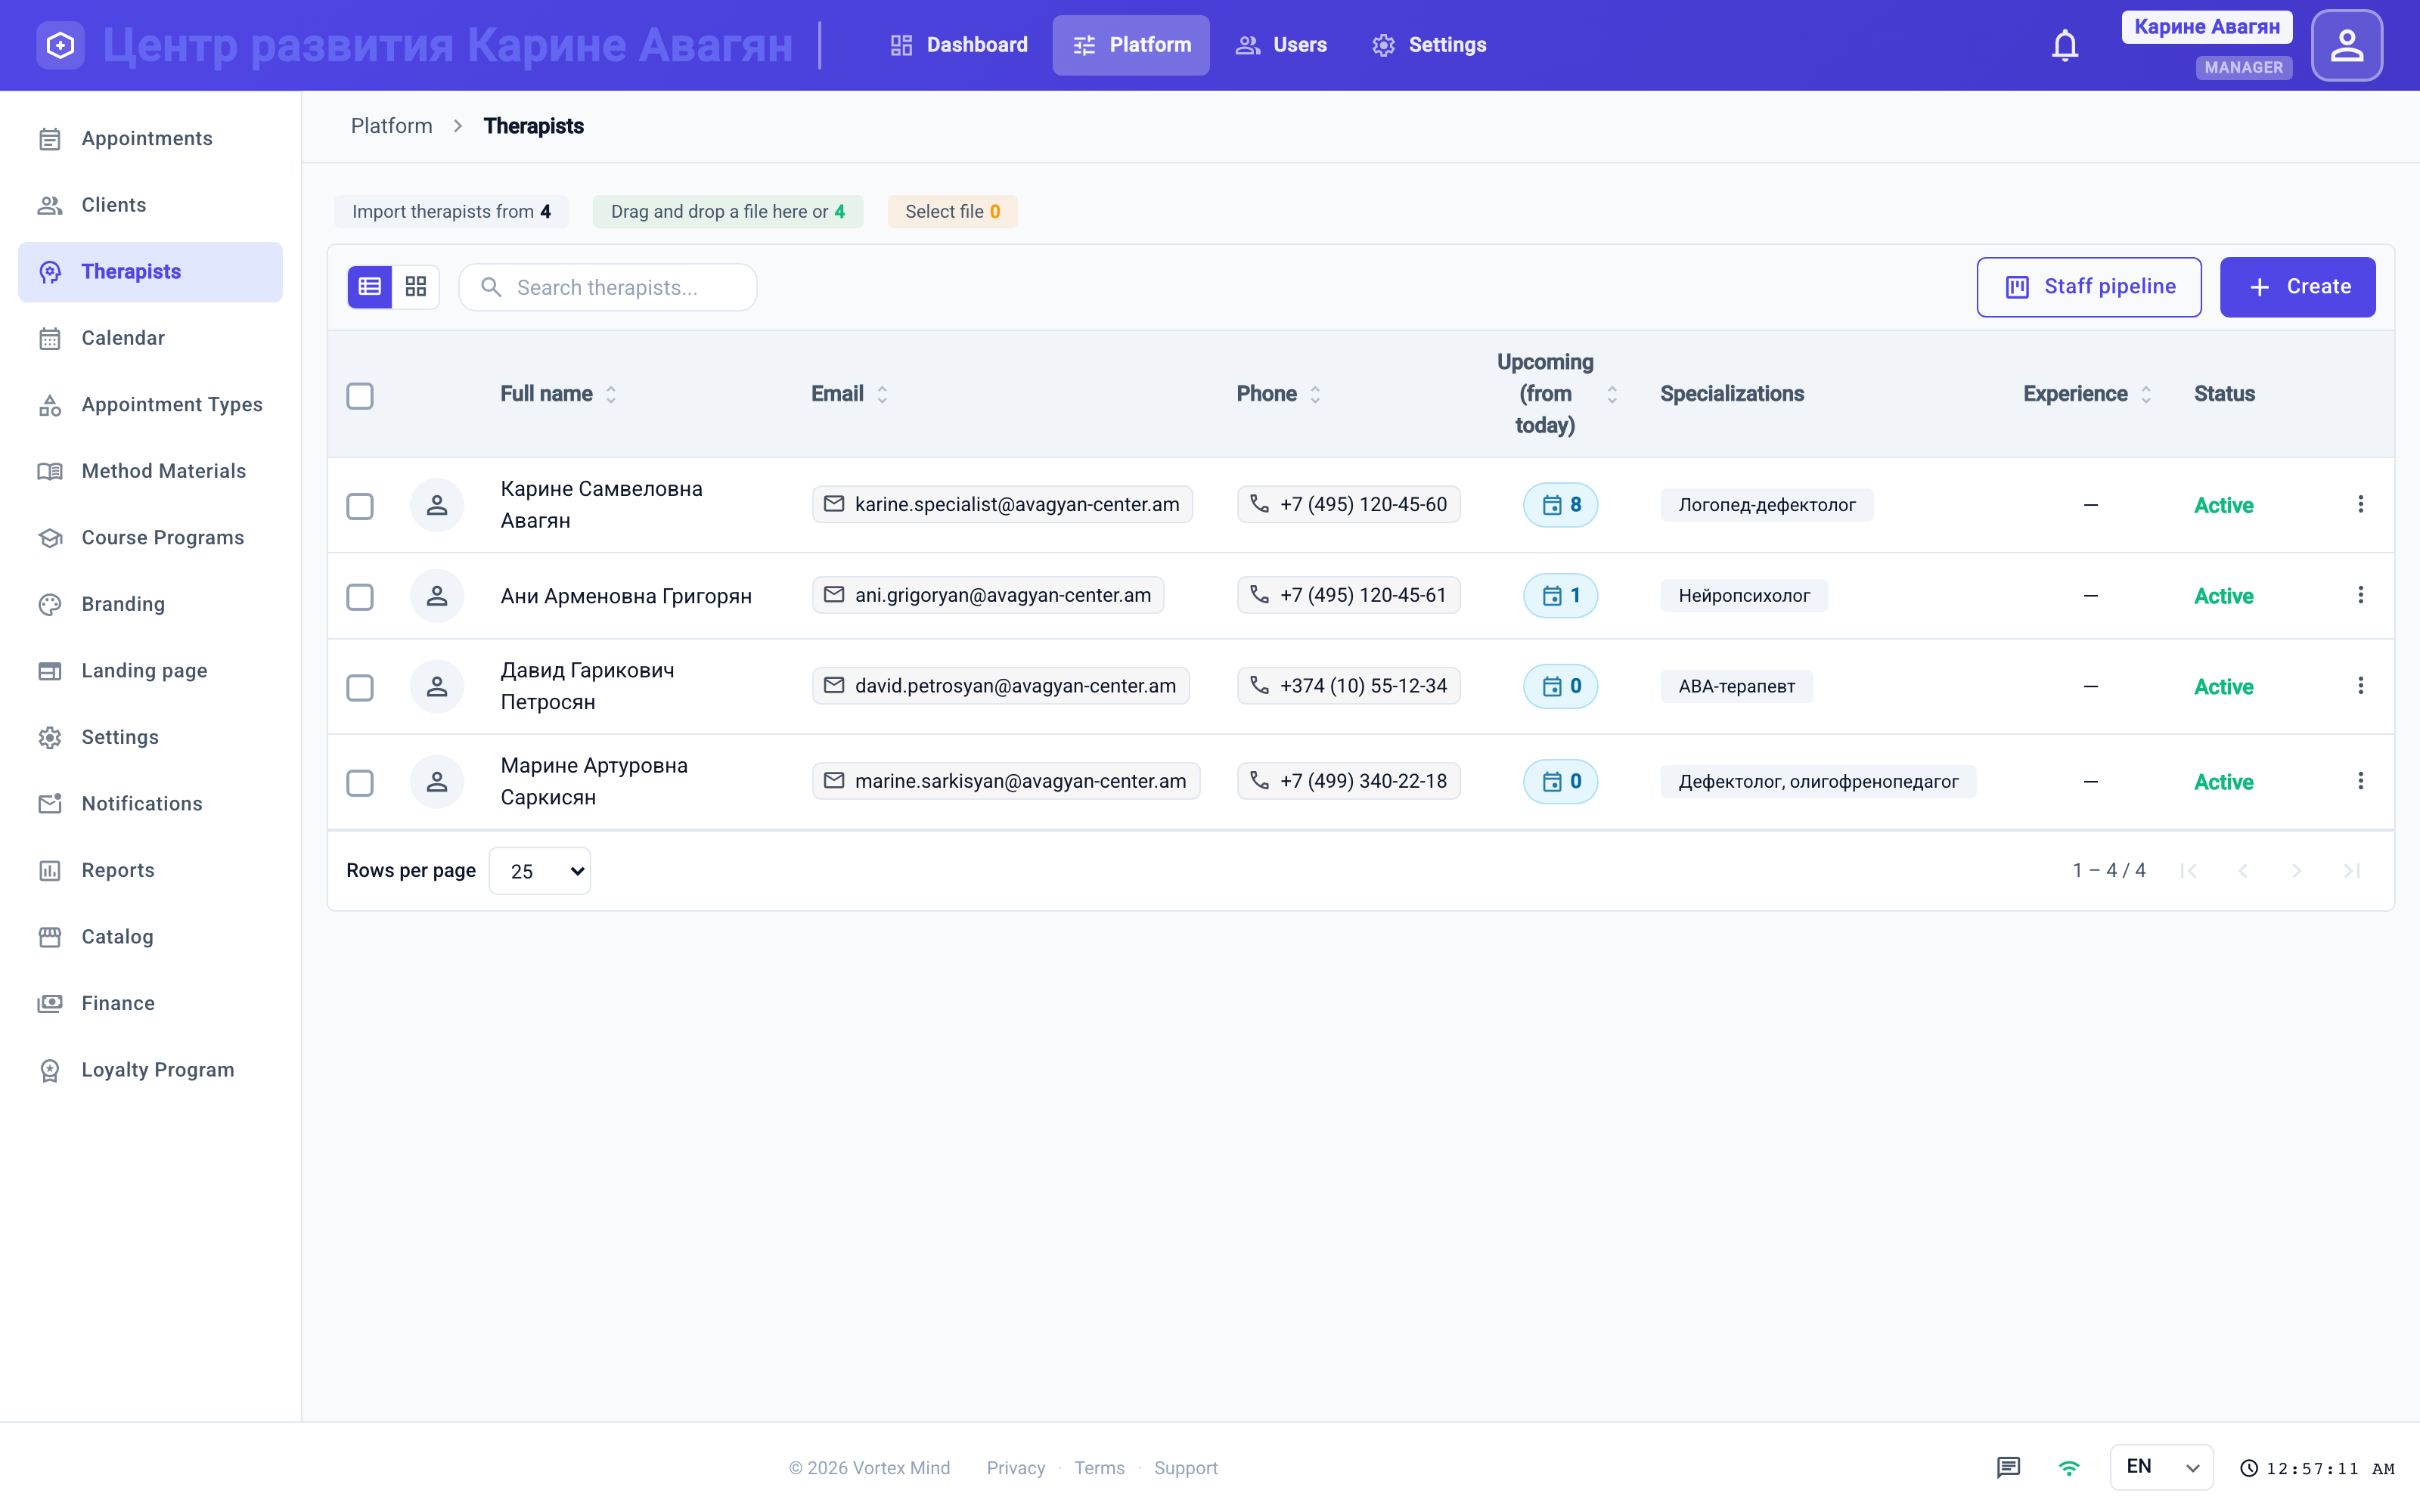
Task: Click the wifi connection status icon
Action: pos(2069,1467)
